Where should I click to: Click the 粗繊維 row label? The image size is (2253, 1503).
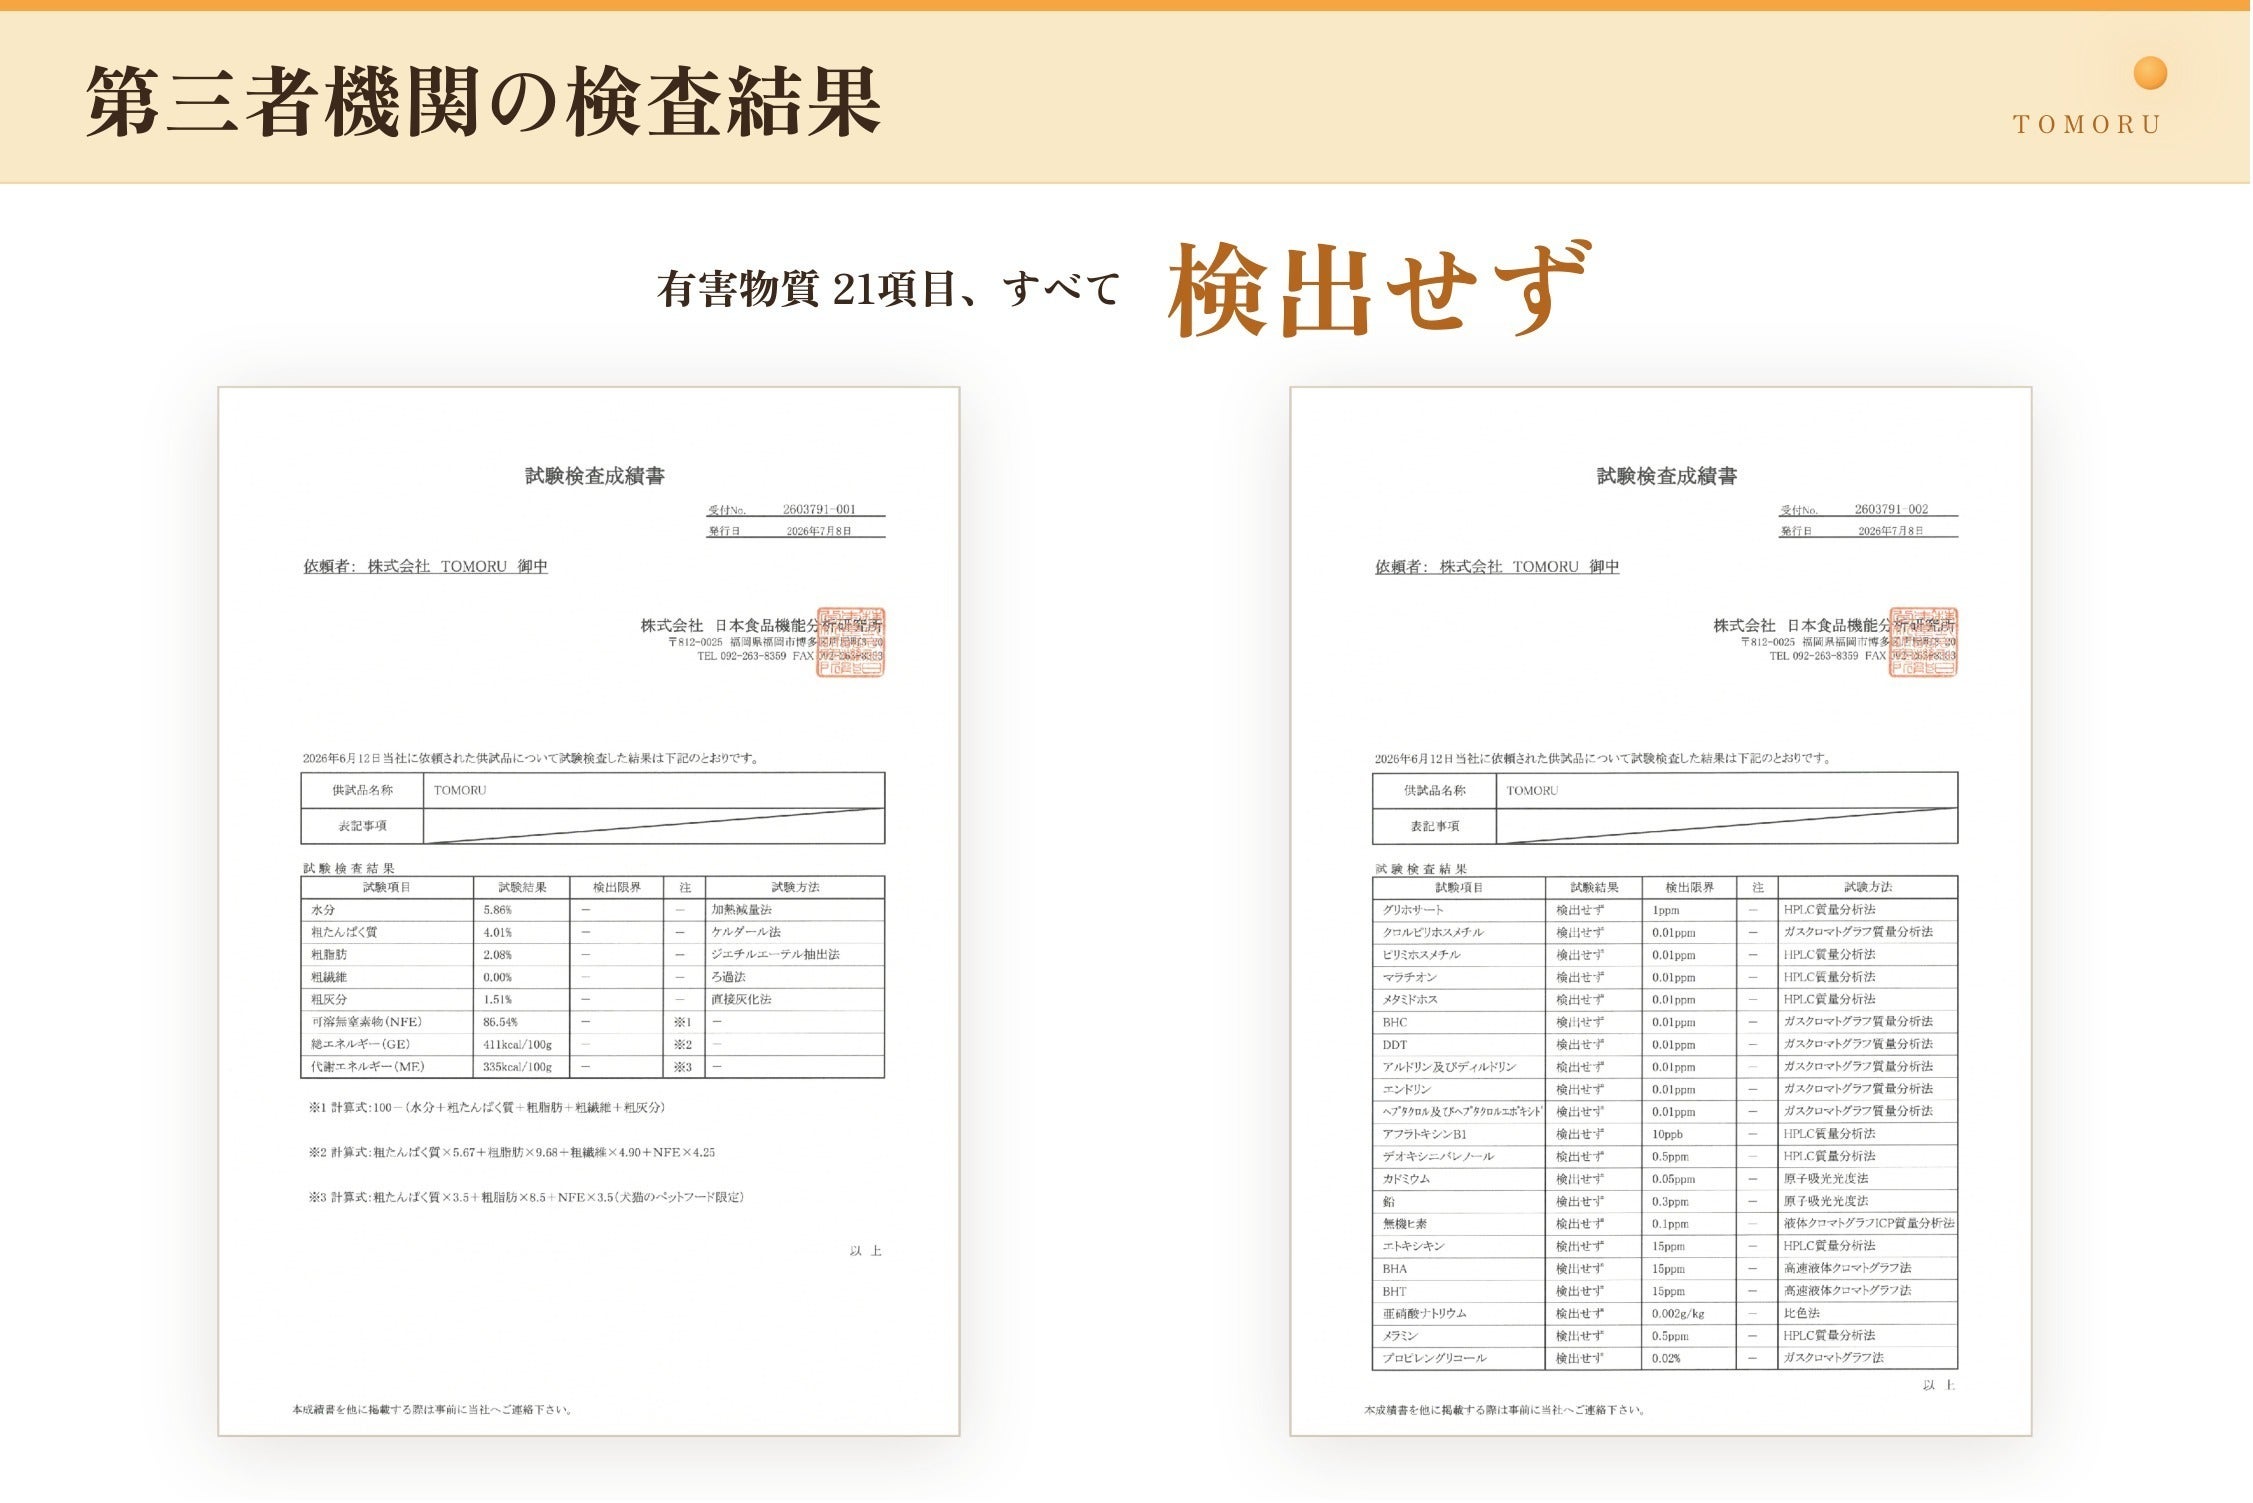point(329,977)
